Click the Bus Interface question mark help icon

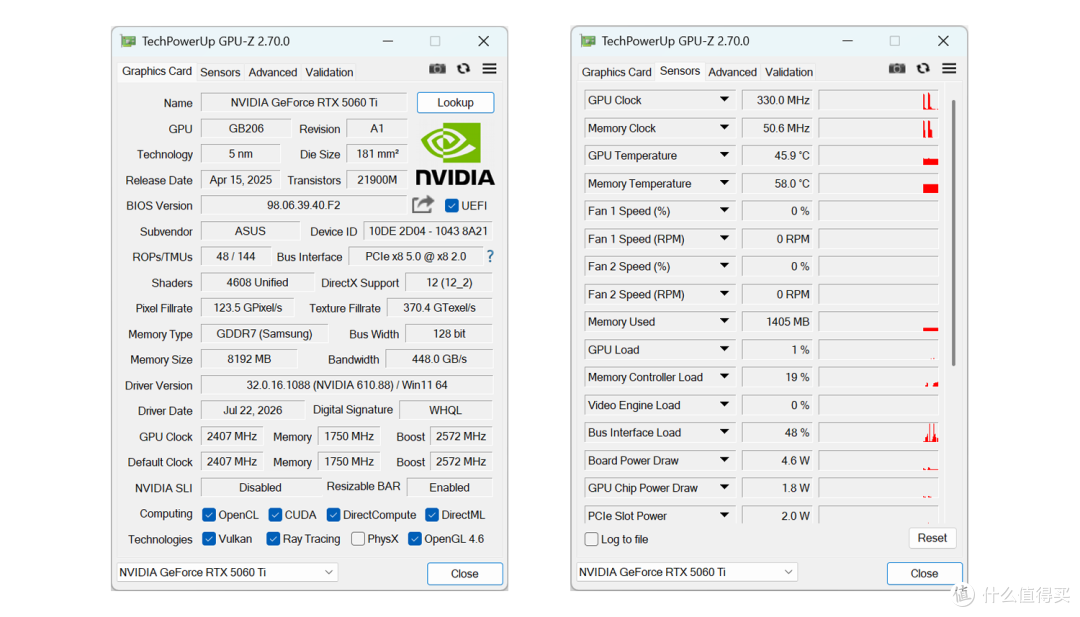490,256
